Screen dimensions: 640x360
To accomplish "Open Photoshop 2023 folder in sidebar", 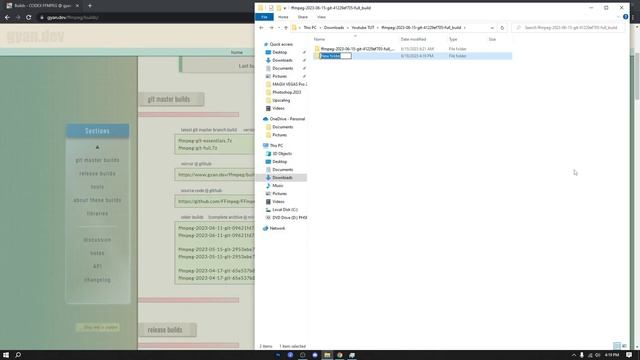I will 287,92.
